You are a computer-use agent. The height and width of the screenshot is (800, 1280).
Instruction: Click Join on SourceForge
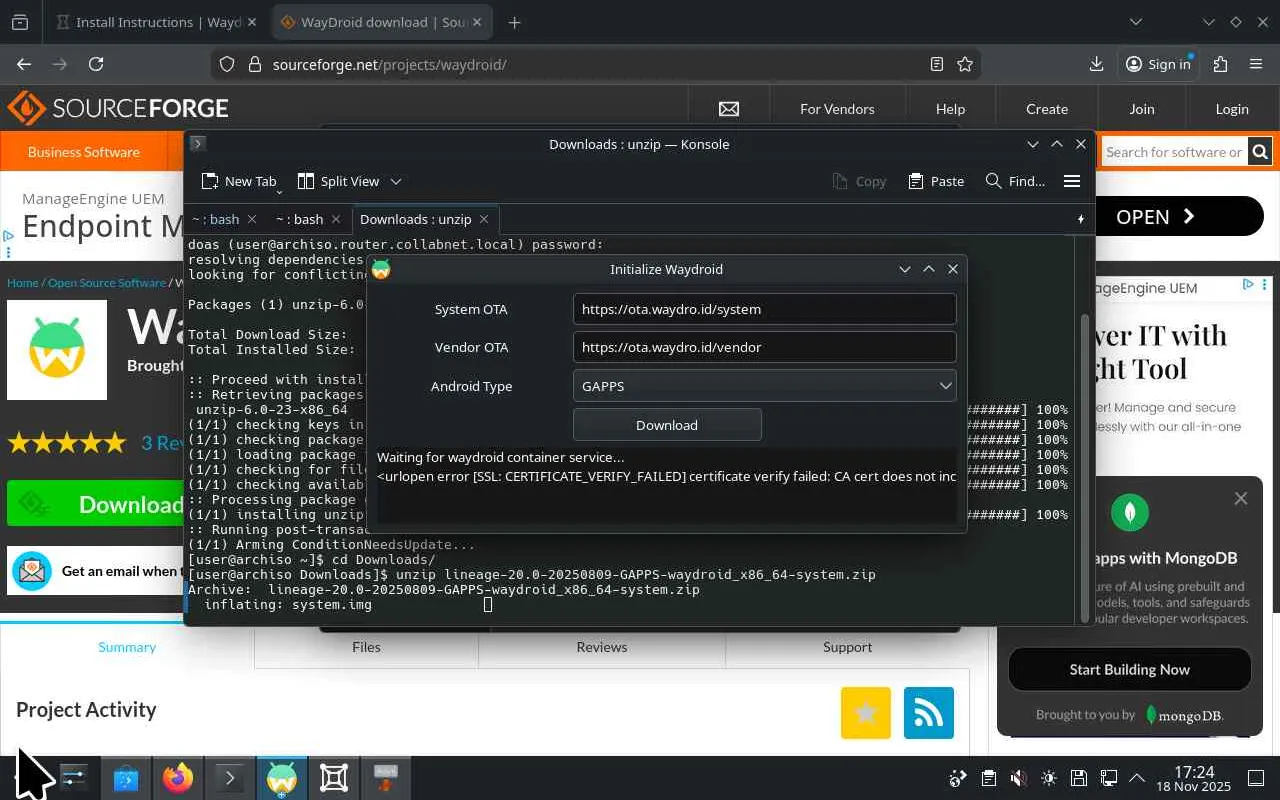pos(1142,109)
